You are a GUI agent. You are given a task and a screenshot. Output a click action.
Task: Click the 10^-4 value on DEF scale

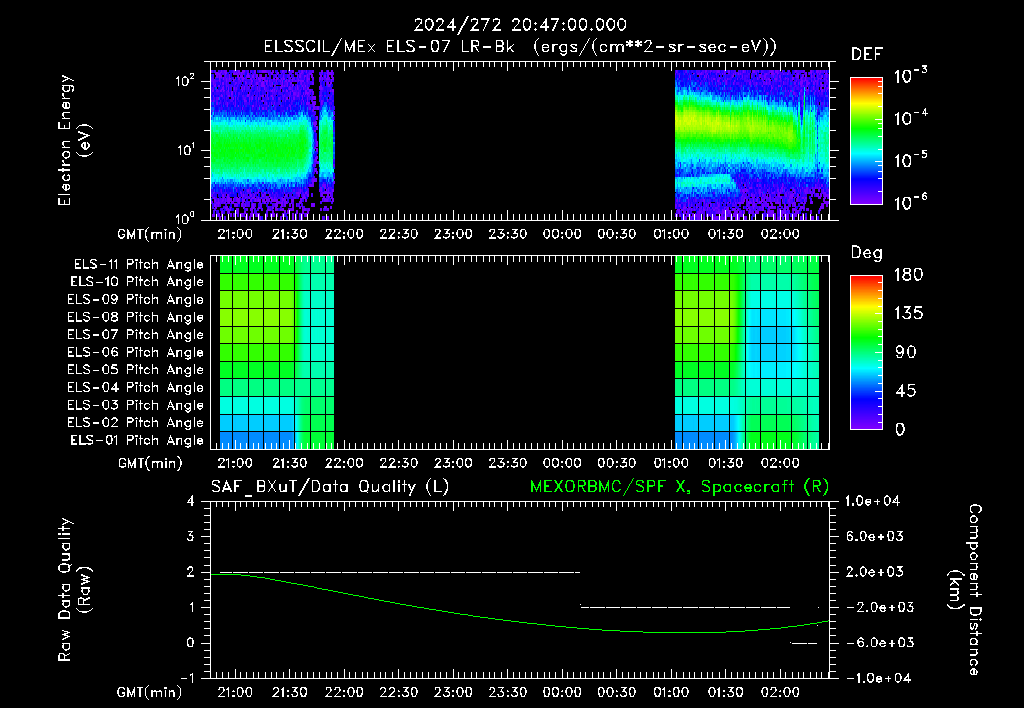(x=910, y=118)
